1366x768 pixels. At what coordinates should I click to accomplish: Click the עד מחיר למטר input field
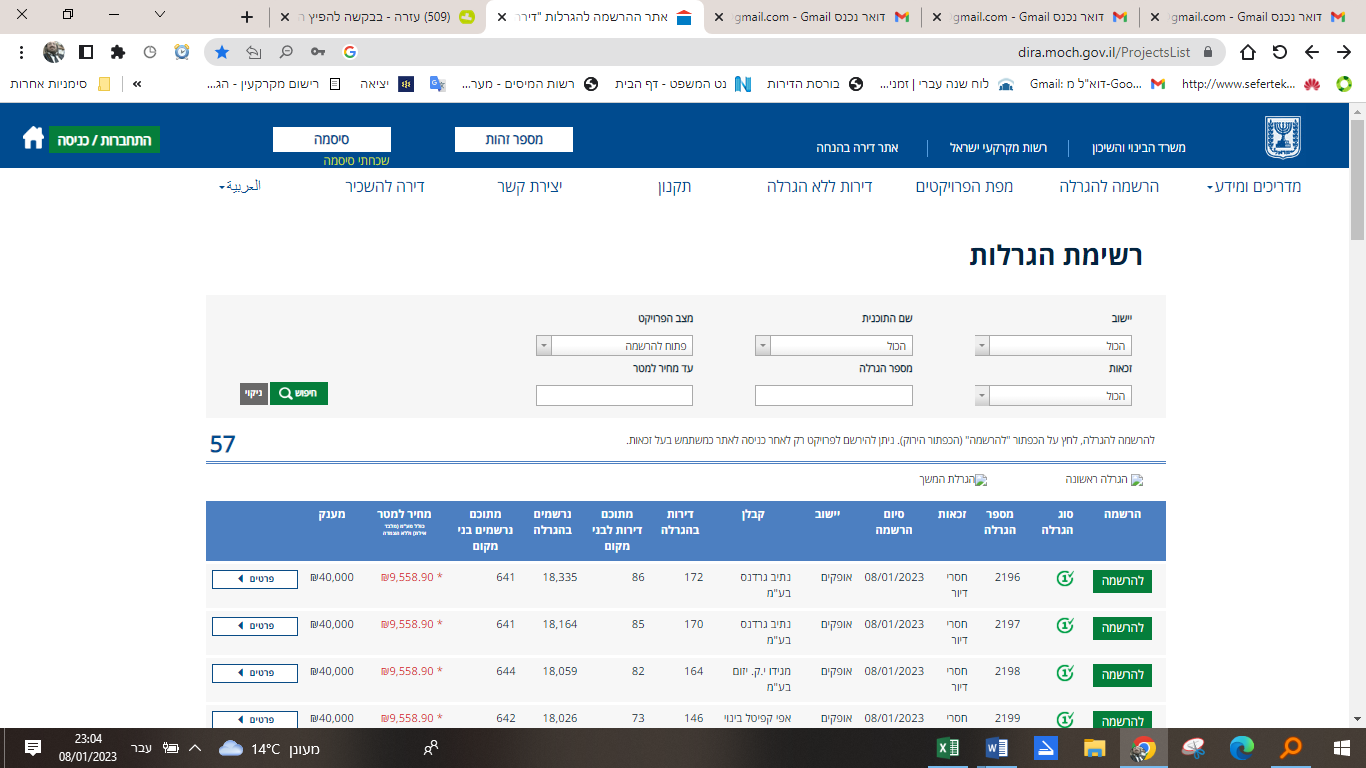coord(614,396)
